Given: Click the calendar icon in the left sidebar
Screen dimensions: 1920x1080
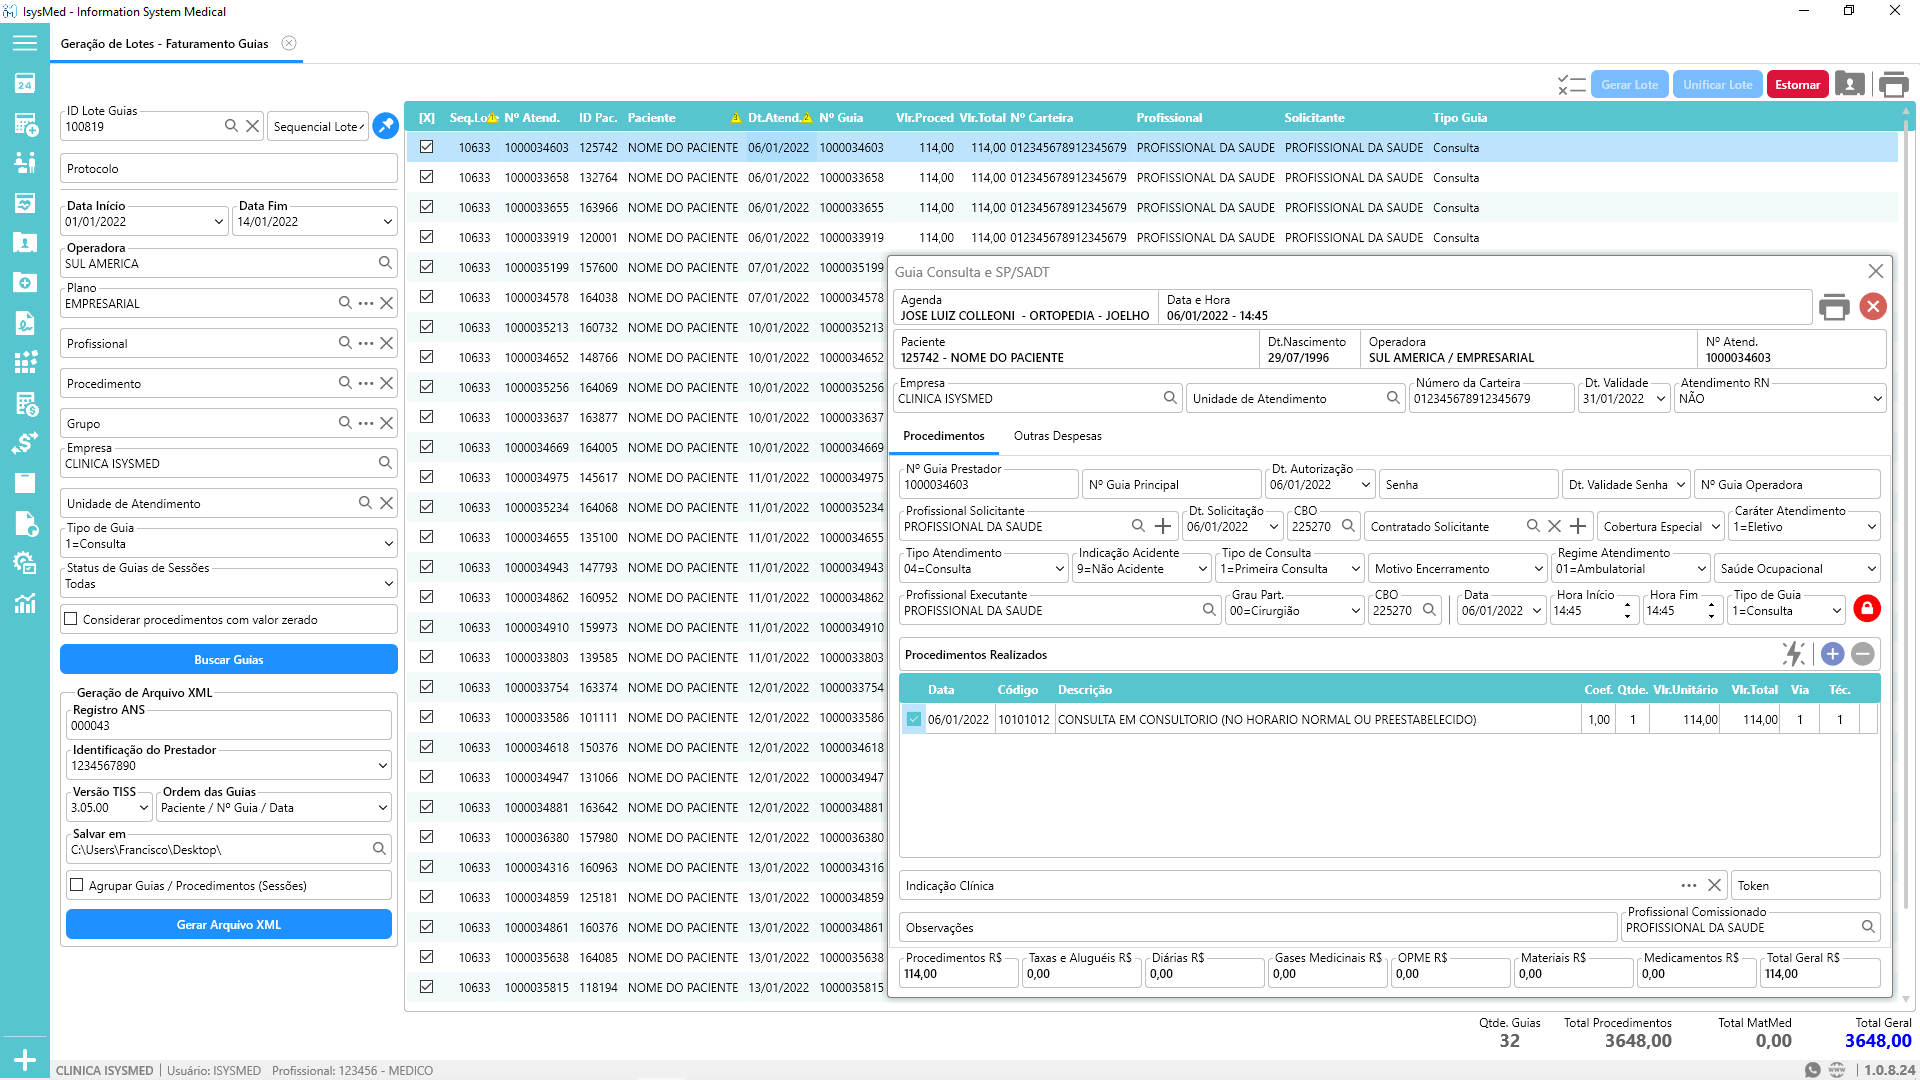Looking at the screenshot, I should (x=25, y=84).
